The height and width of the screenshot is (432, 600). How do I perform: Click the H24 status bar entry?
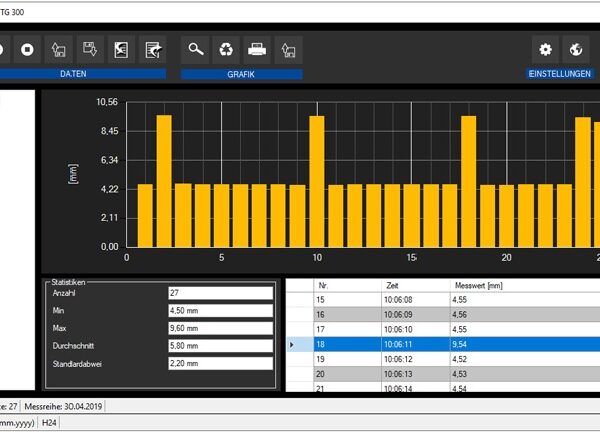pyautogui.click(x=49, y=423)
